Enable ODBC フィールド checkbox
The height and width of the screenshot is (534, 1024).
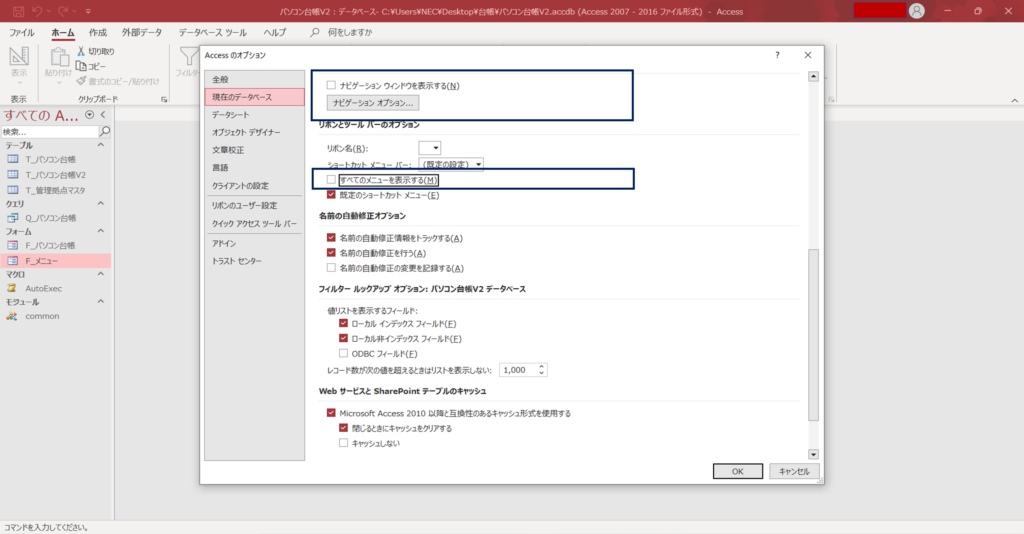pyautogui.click(x=344, y=354)
